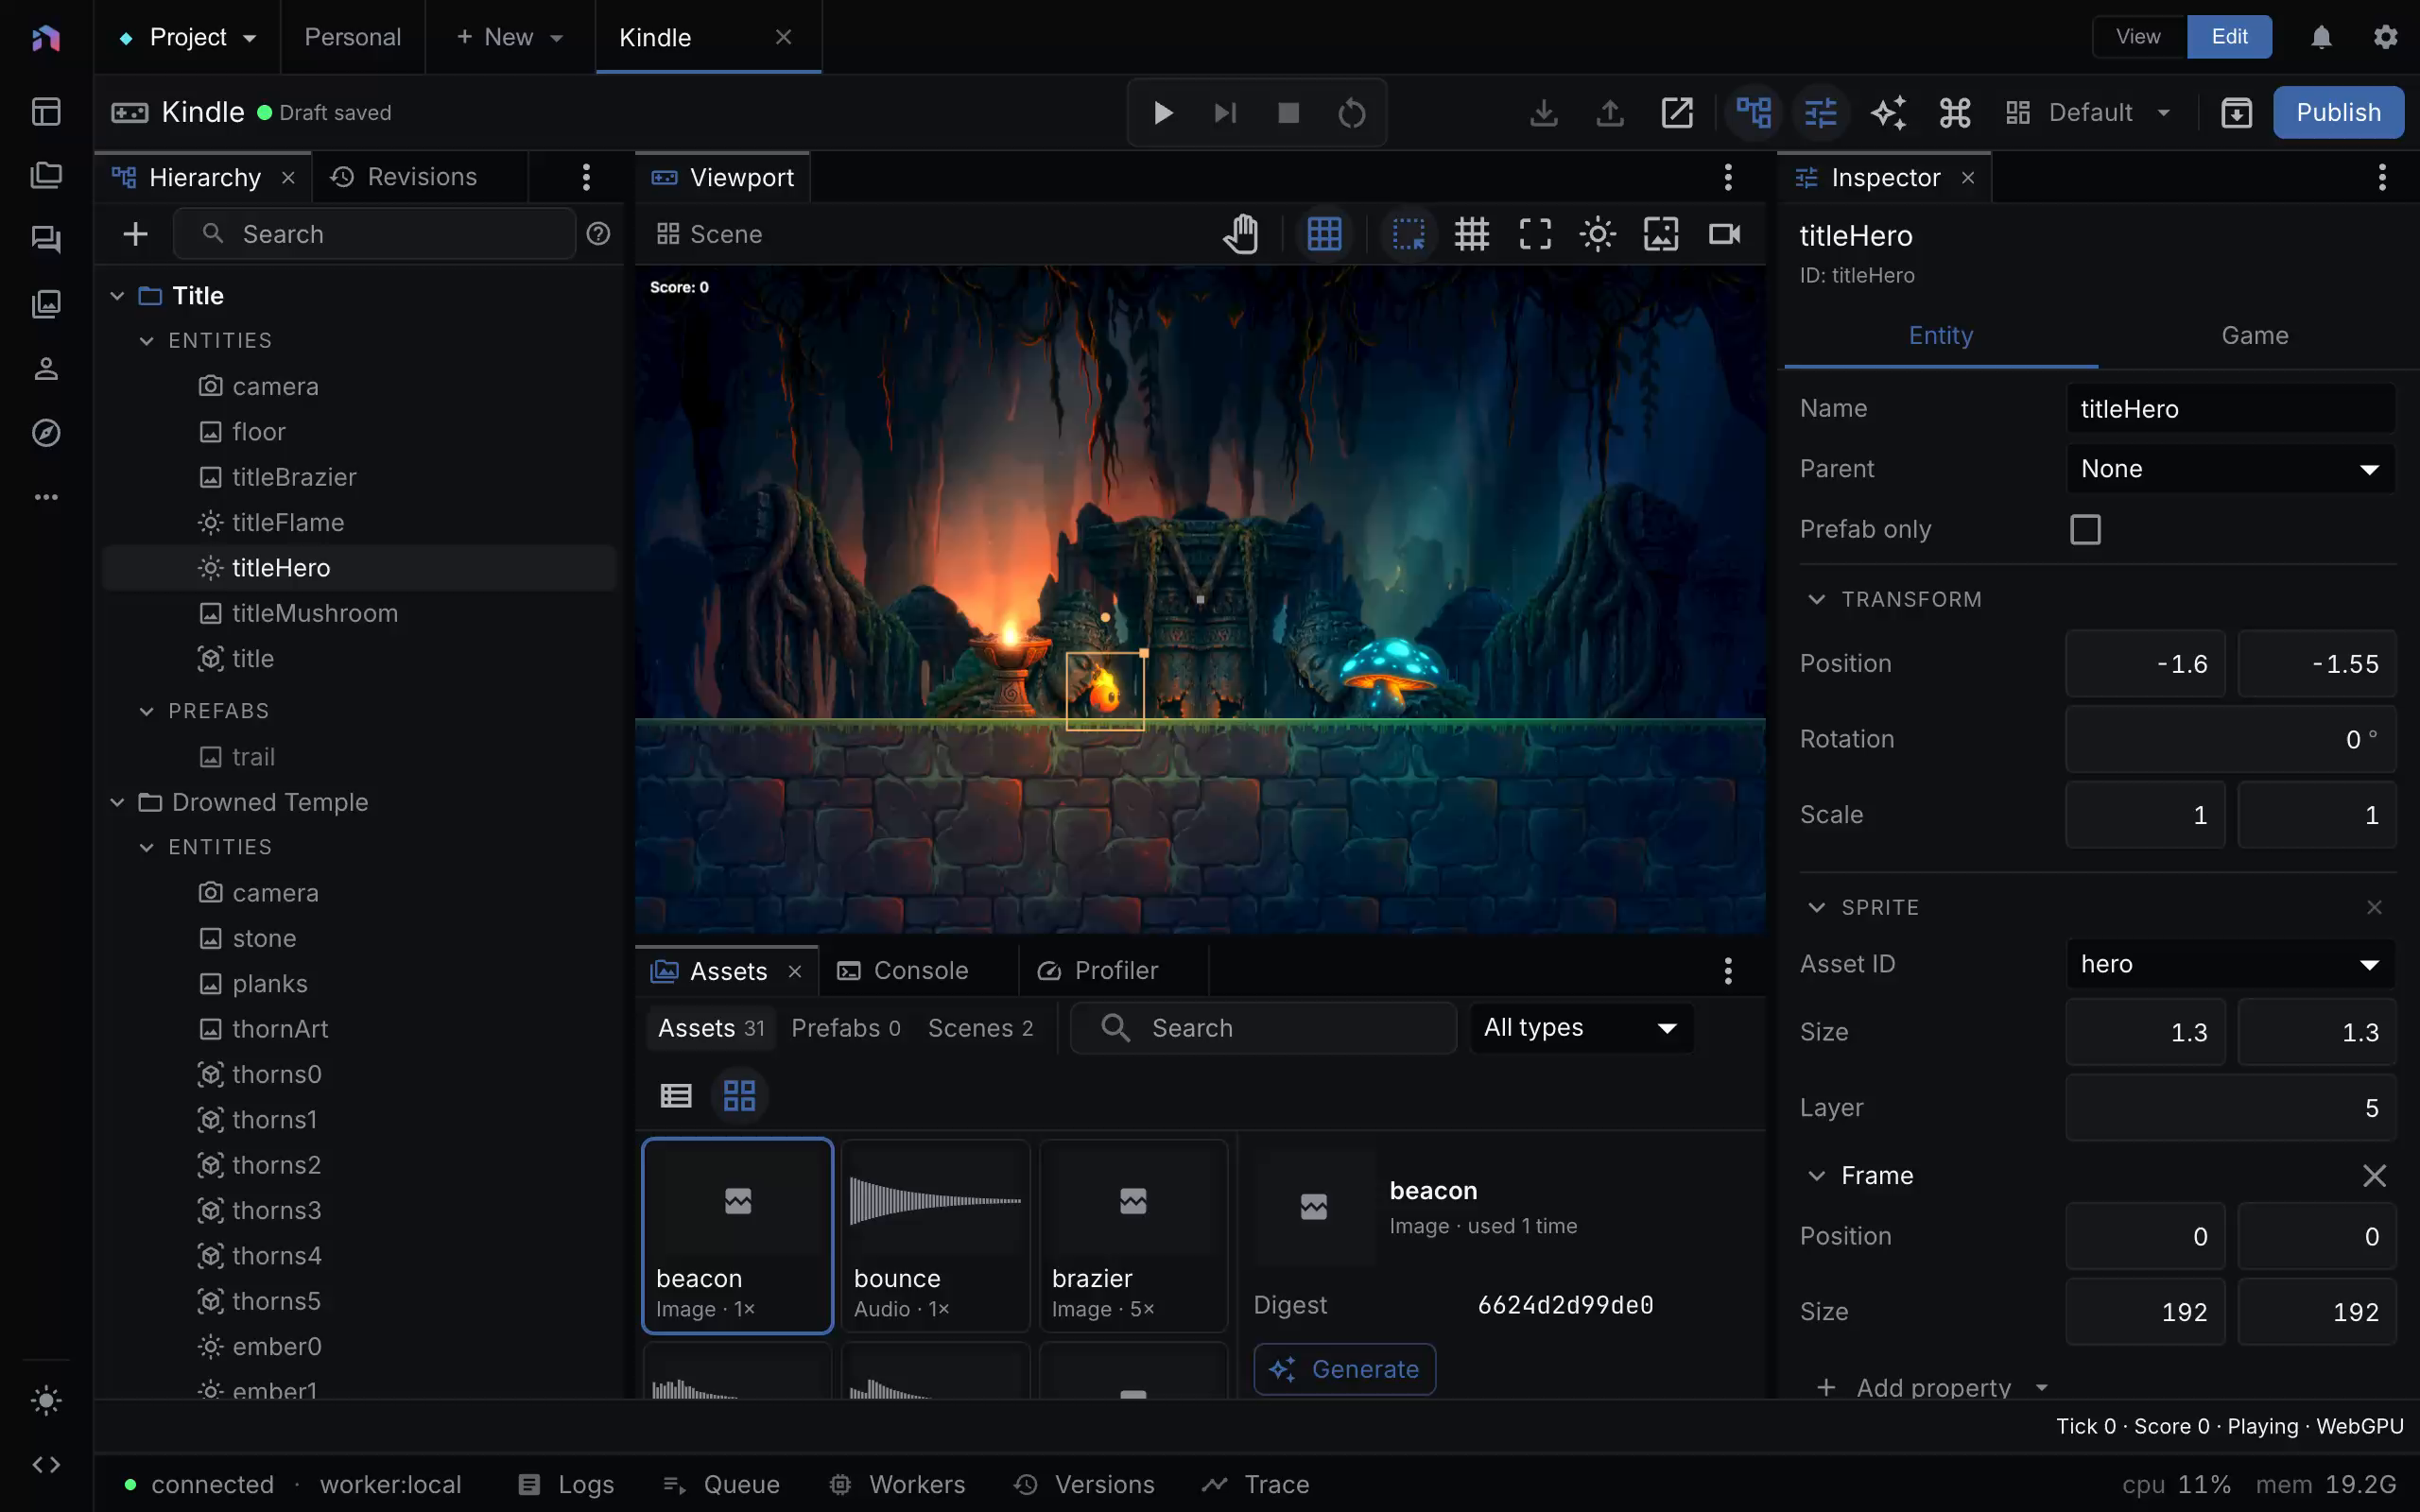
Task: Open the AI sparkle assistant icon
Action: pyautogui.click(x=1888, y=113)
